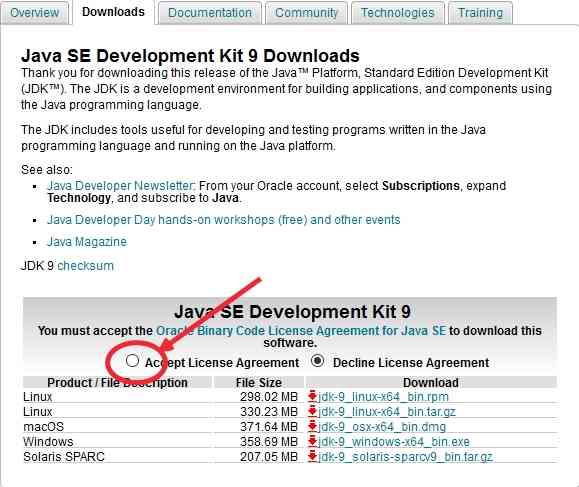Open Oracle Binary Code License Agreement link

(x=301, y=330)
